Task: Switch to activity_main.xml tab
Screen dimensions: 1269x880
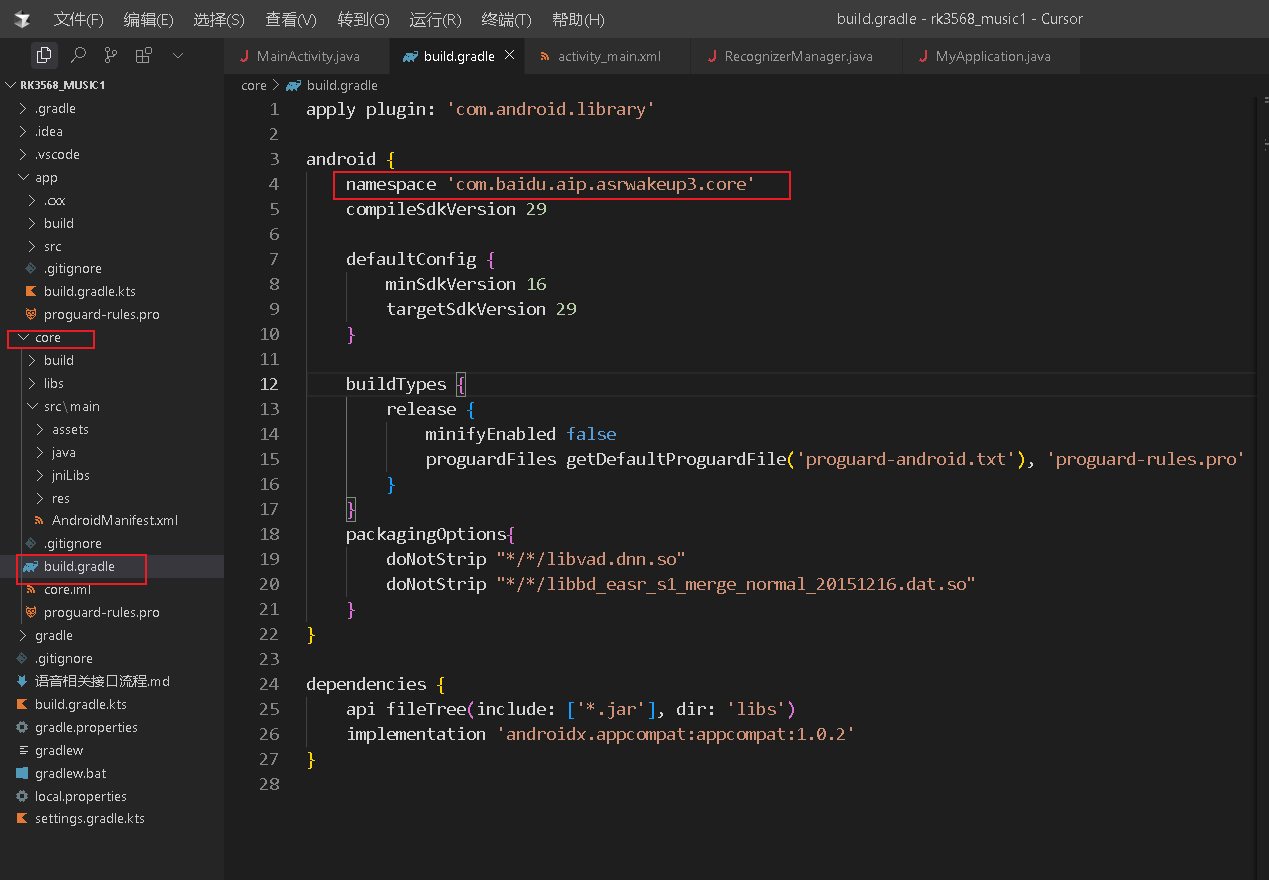Action: click(609, 56)
